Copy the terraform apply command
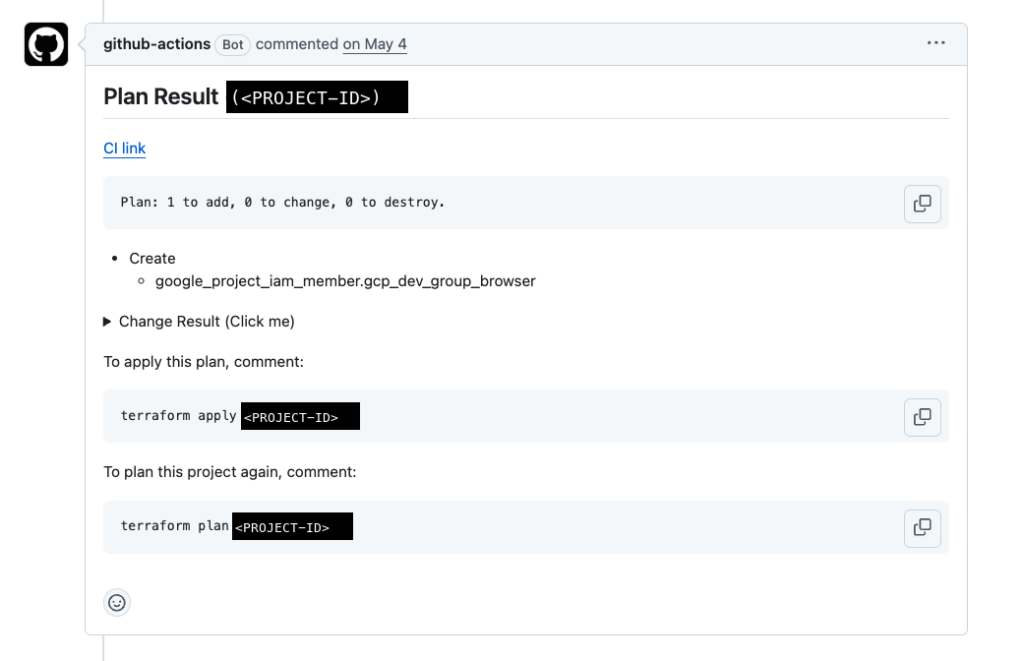The width and height of the screenshot is (1024, 661). 922,417
